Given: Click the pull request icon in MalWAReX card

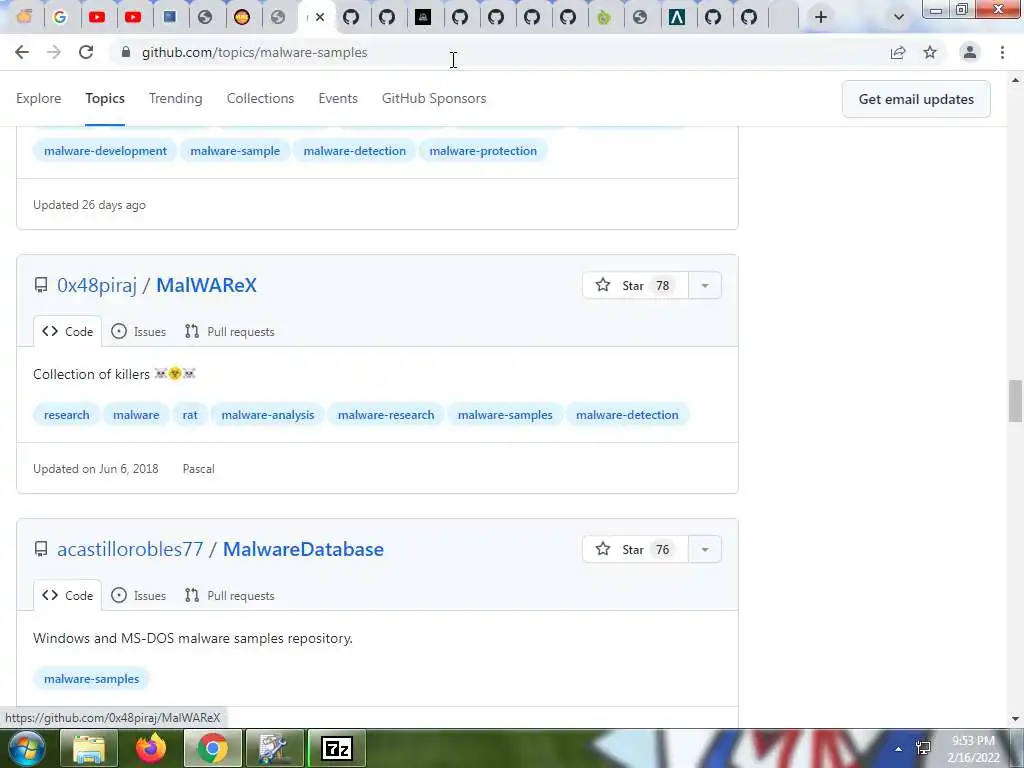Looking at the screenshot, I should pyautogui.click(x=191, y=332).
